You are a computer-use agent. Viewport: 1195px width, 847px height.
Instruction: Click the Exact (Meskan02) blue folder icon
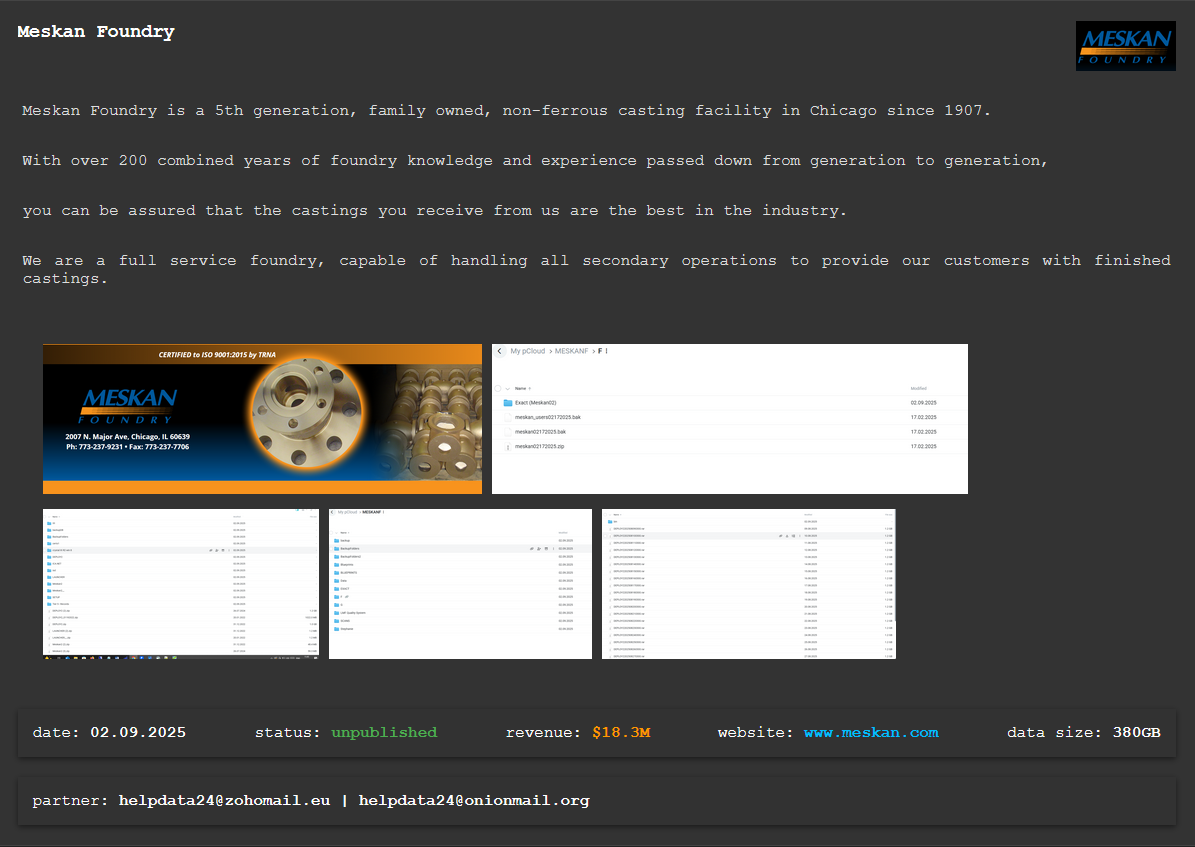pos(508,403)
